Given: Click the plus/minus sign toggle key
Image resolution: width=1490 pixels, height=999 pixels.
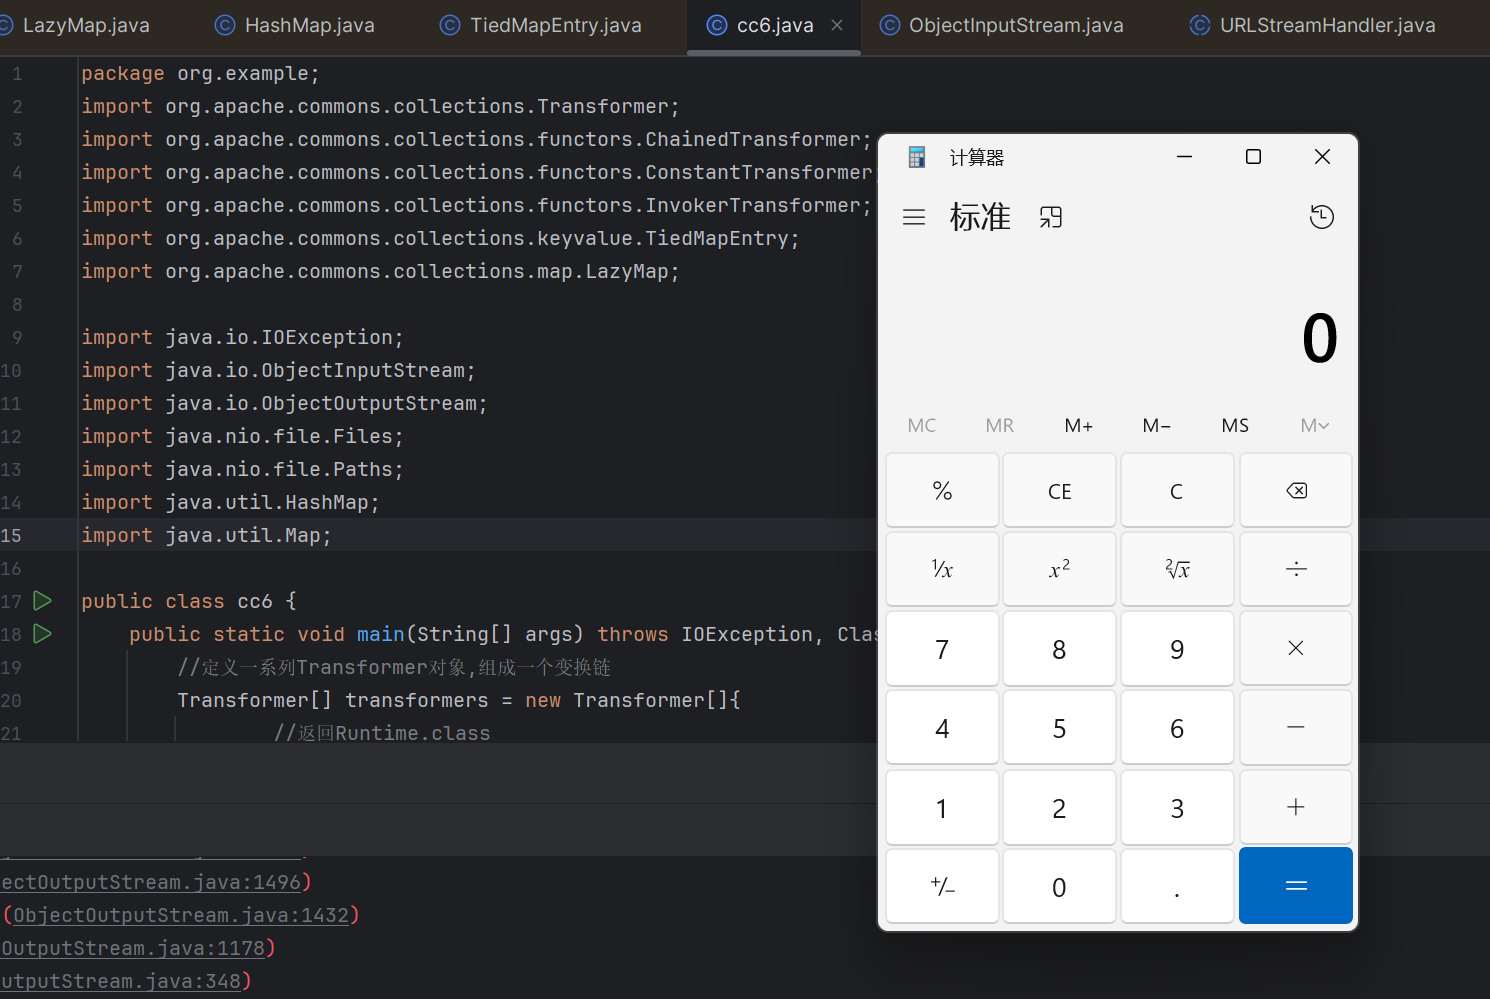Looking at the screenshot, I should (942, 886).
